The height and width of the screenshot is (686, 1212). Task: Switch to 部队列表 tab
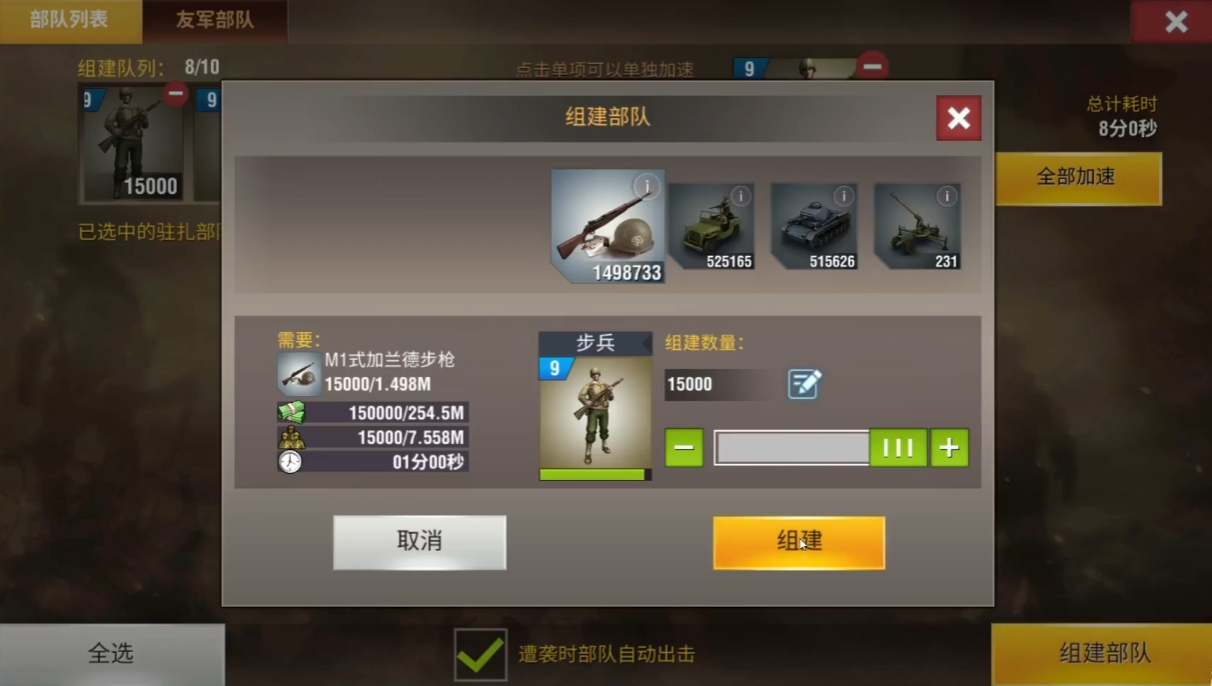point(69,21)
